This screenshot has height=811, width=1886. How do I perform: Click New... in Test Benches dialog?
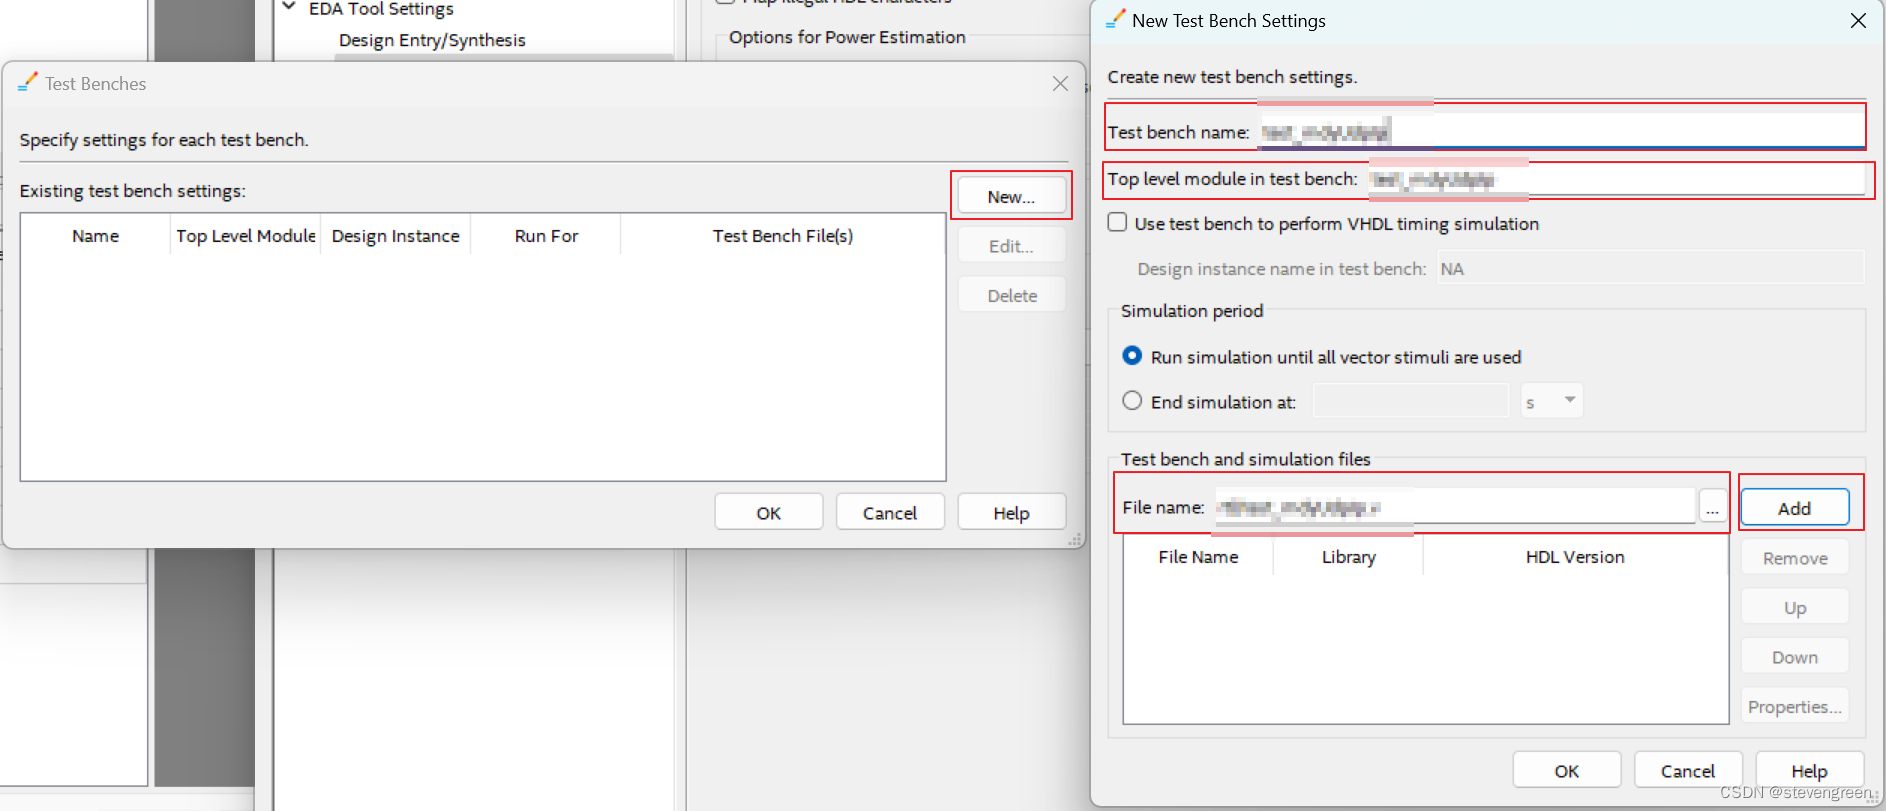pyautogui.click(x=1011, y=196)
